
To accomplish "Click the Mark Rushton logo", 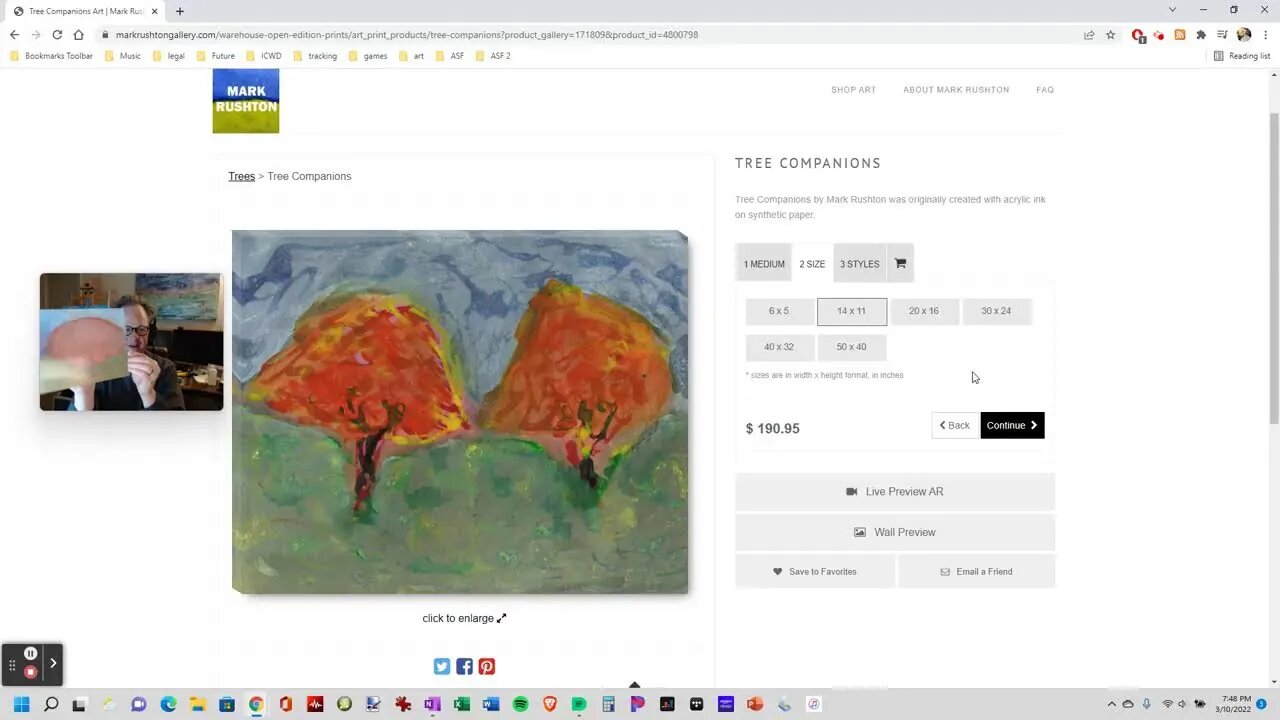I will point(246,101).
